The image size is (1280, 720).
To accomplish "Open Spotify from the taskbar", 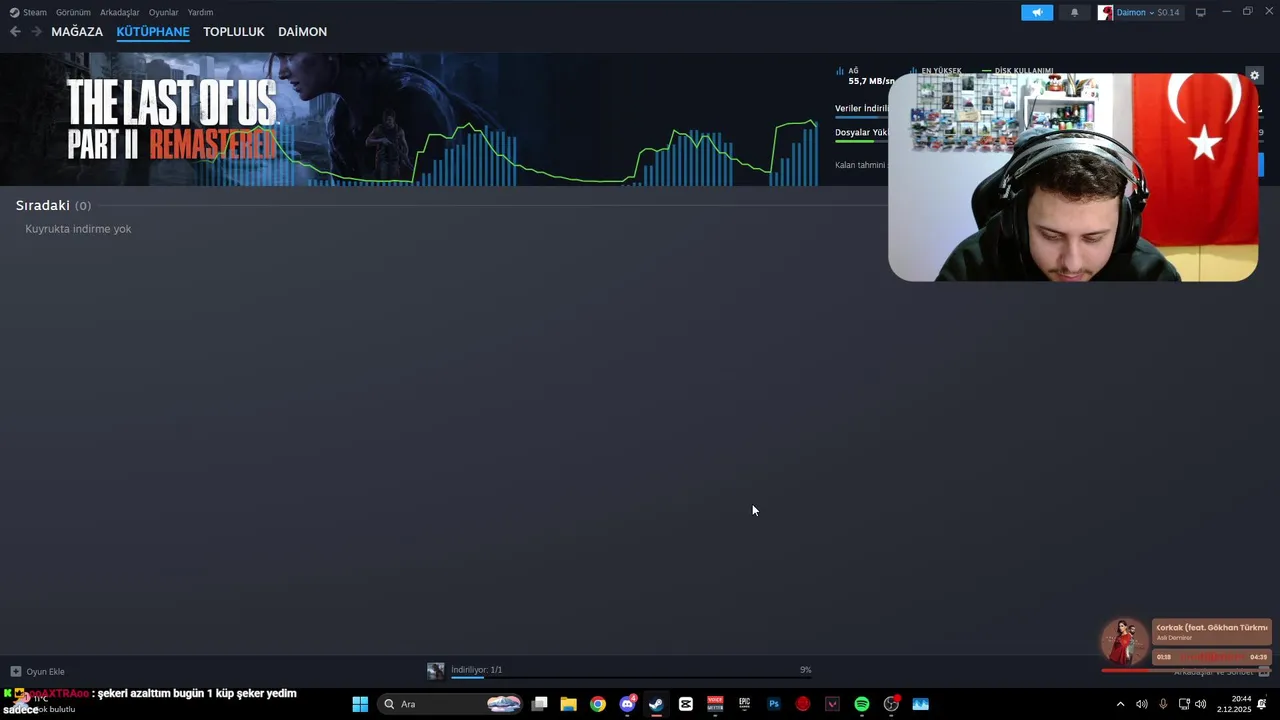I will (x=862, y=704).
